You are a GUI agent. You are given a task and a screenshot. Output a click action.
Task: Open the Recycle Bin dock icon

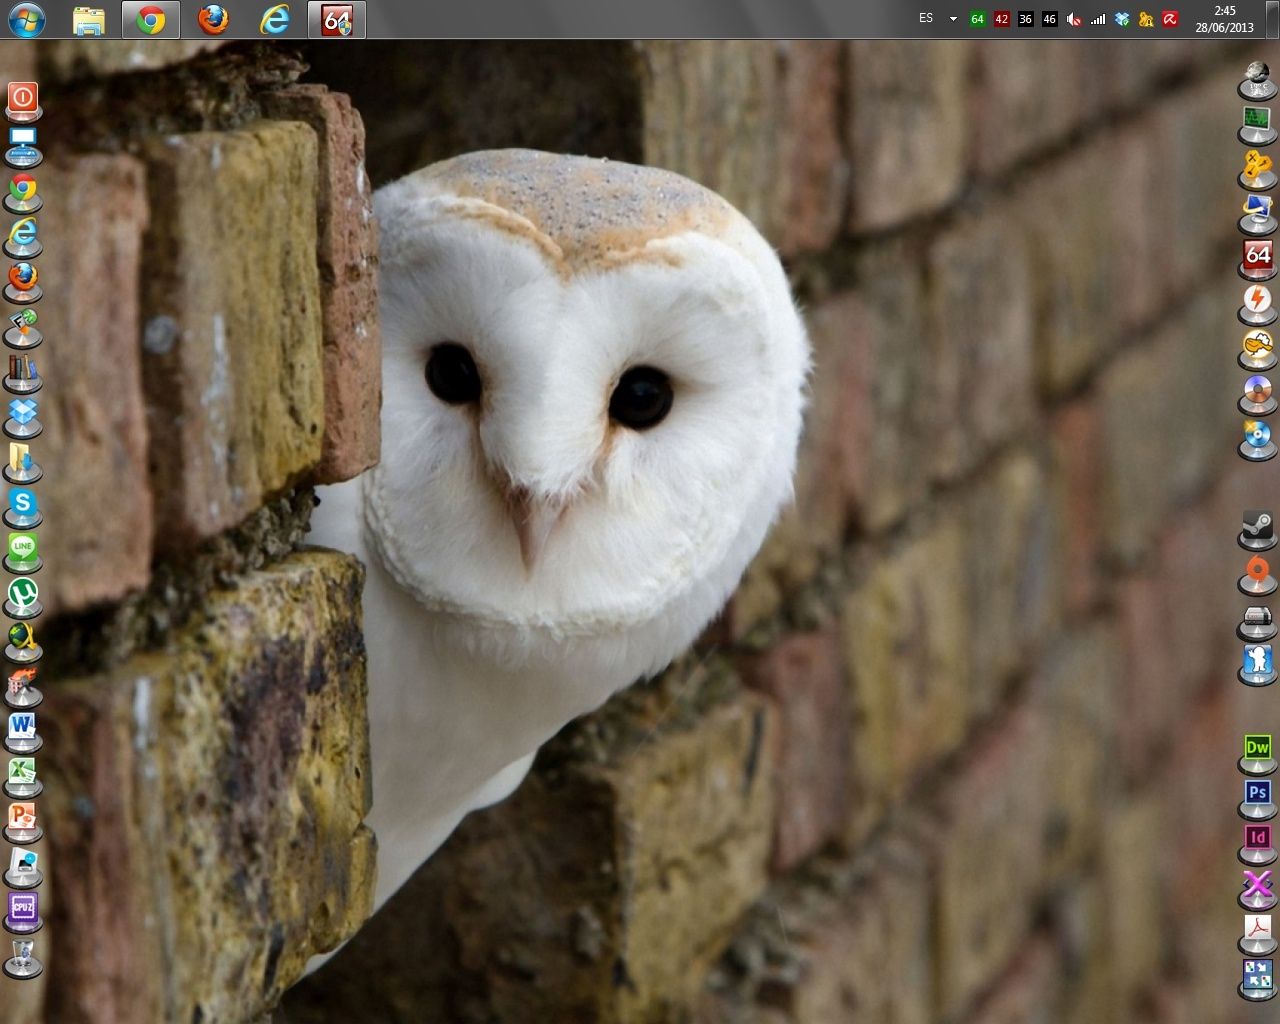22,956
